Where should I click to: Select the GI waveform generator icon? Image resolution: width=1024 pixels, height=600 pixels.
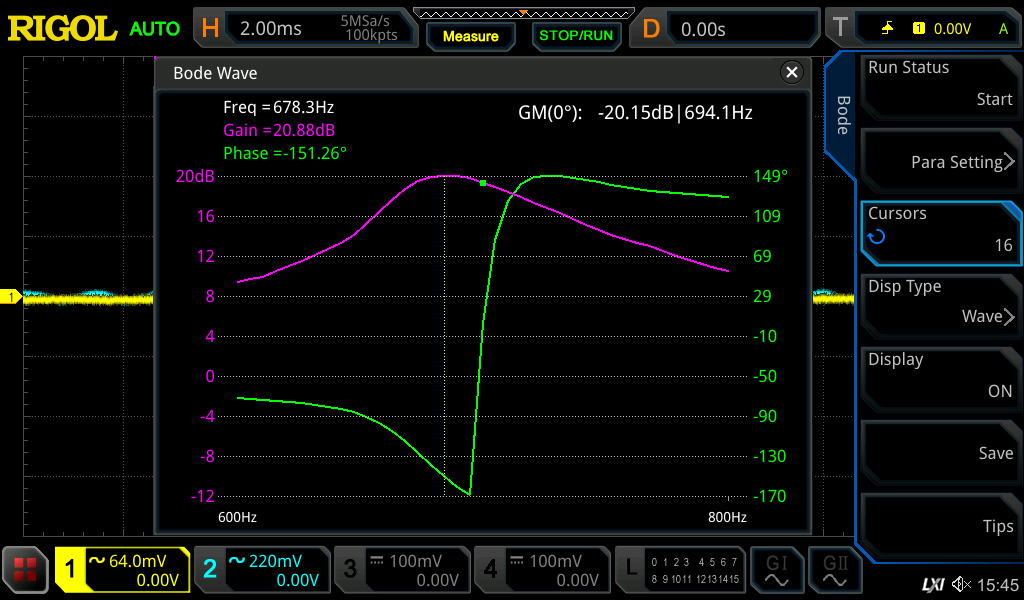click(776, 570)
